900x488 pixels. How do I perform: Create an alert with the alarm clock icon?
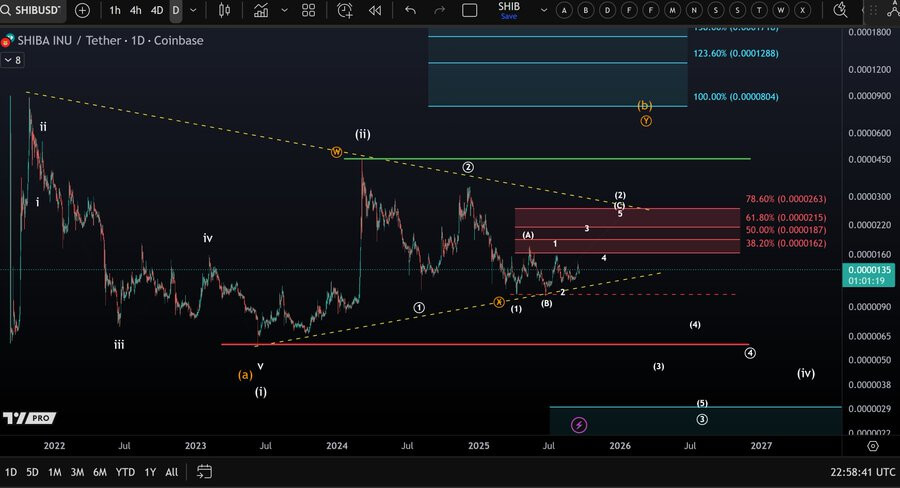(x=344, y=10)
